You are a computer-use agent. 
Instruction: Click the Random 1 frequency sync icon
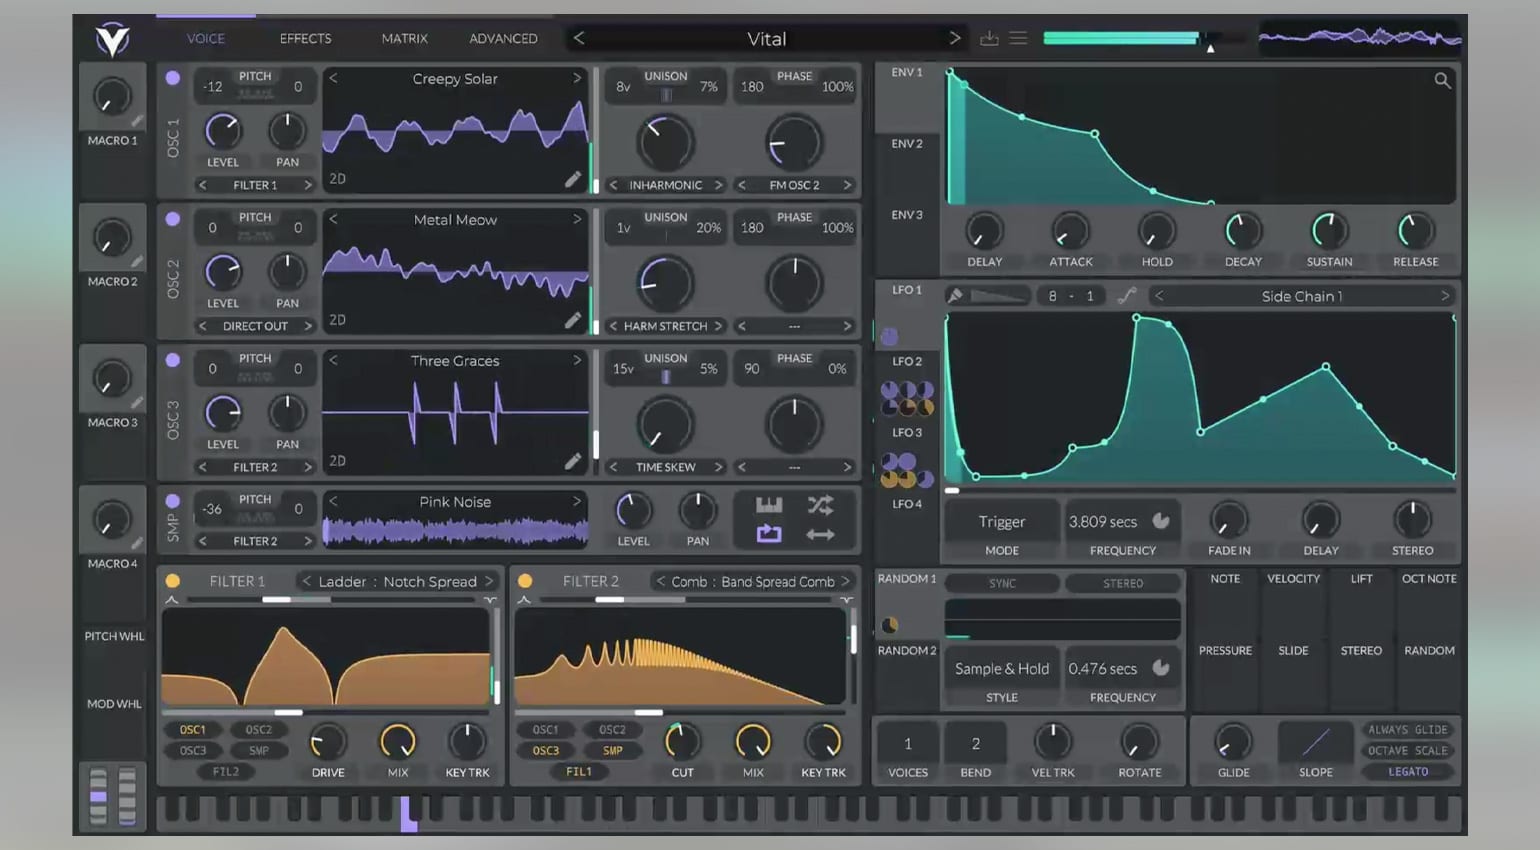[1161, 668]
